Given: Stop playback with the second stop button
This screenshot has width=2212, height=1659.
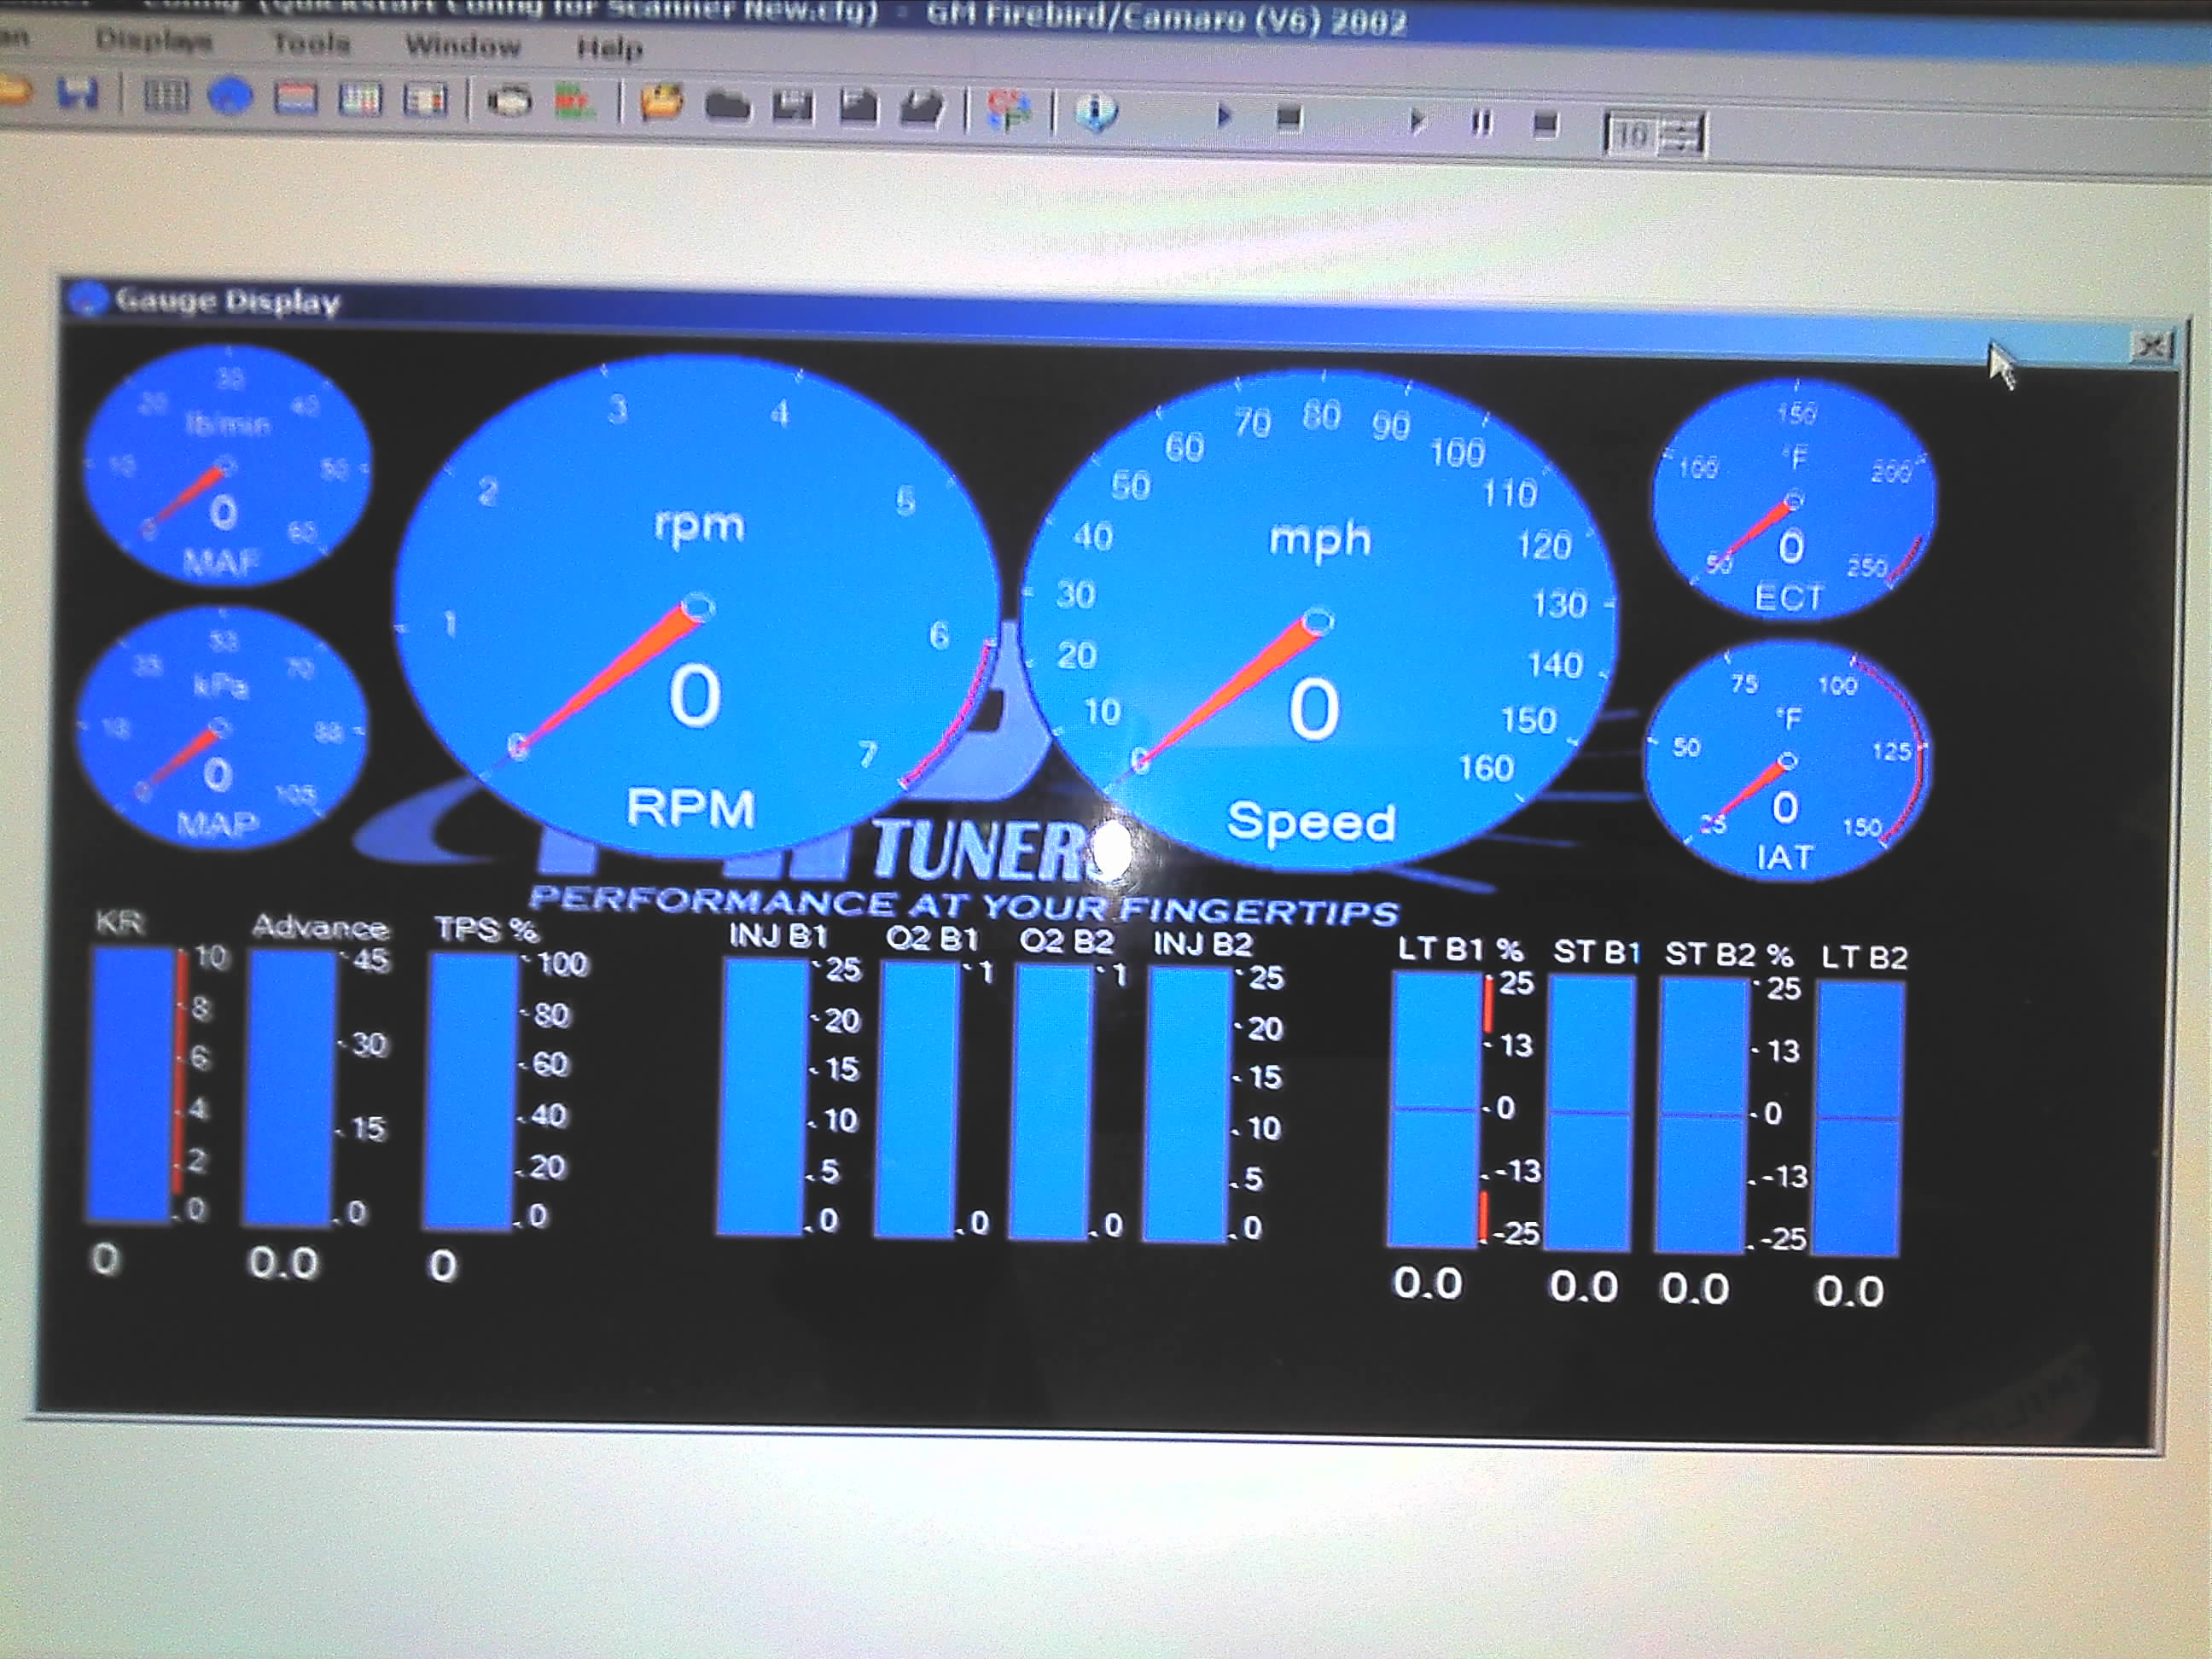Looking at the screenshot, I should 1546,125.
